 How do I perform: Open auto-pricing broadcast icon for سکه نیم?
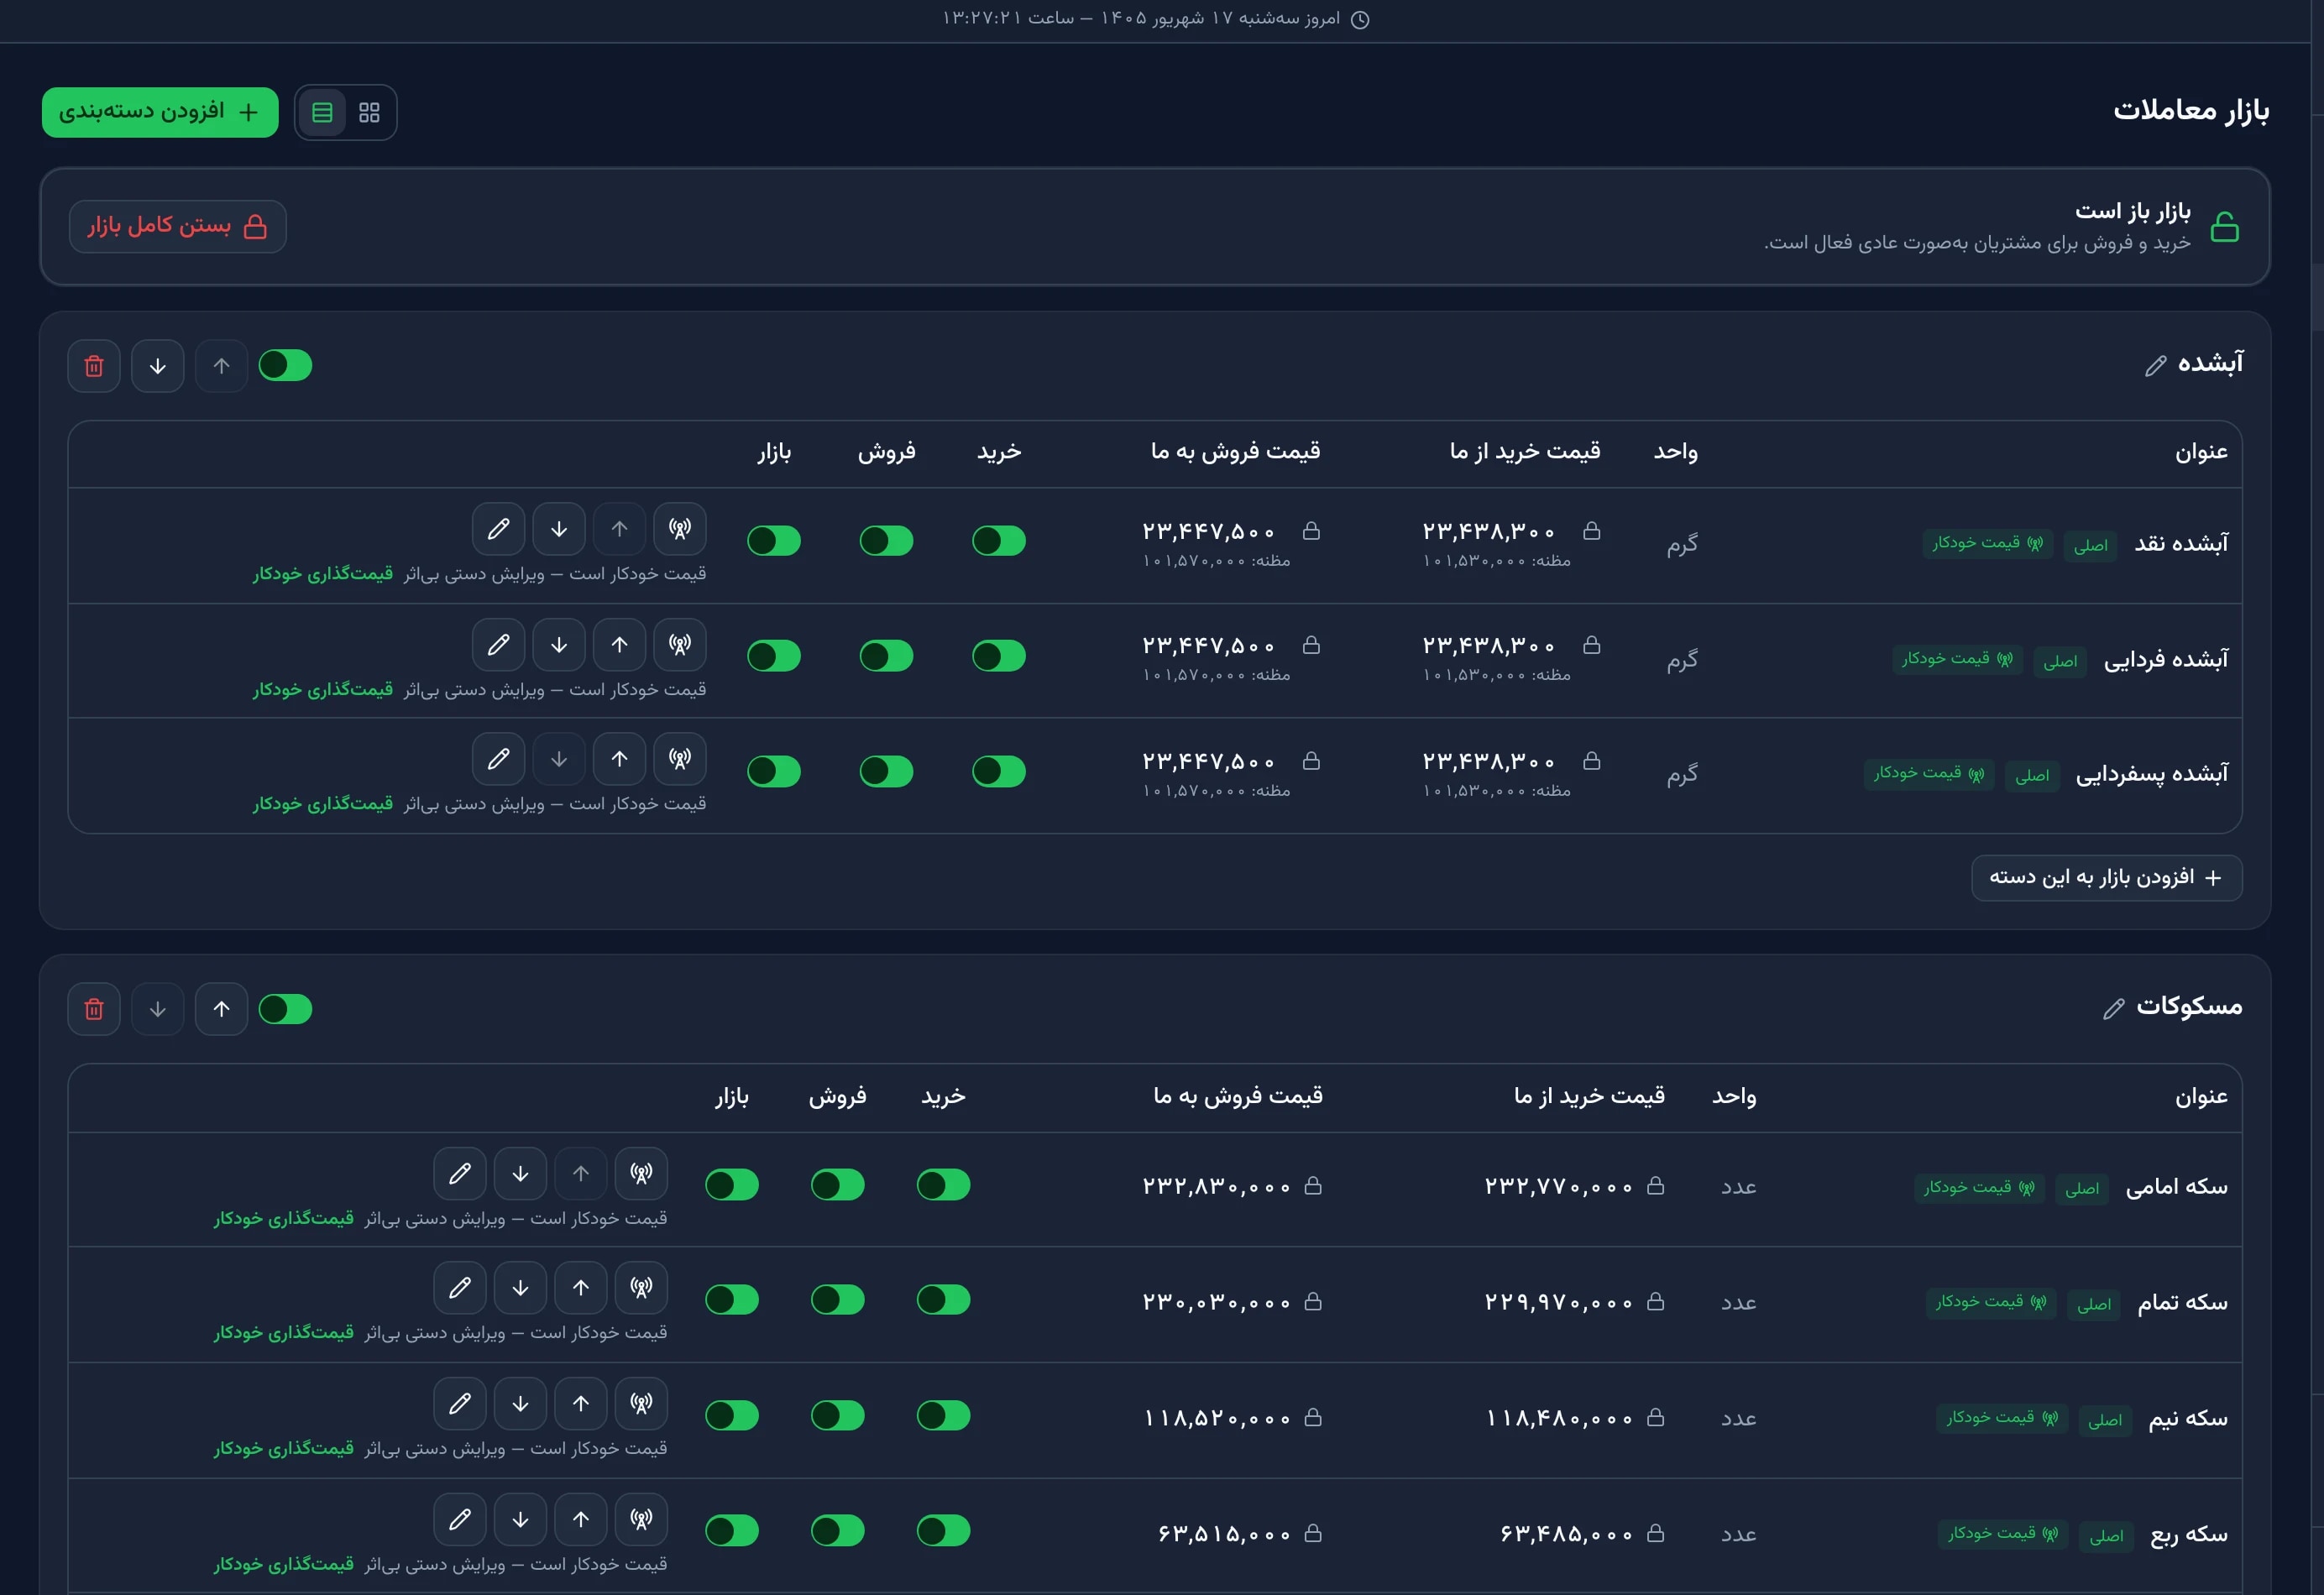[x=641, y=1404]
